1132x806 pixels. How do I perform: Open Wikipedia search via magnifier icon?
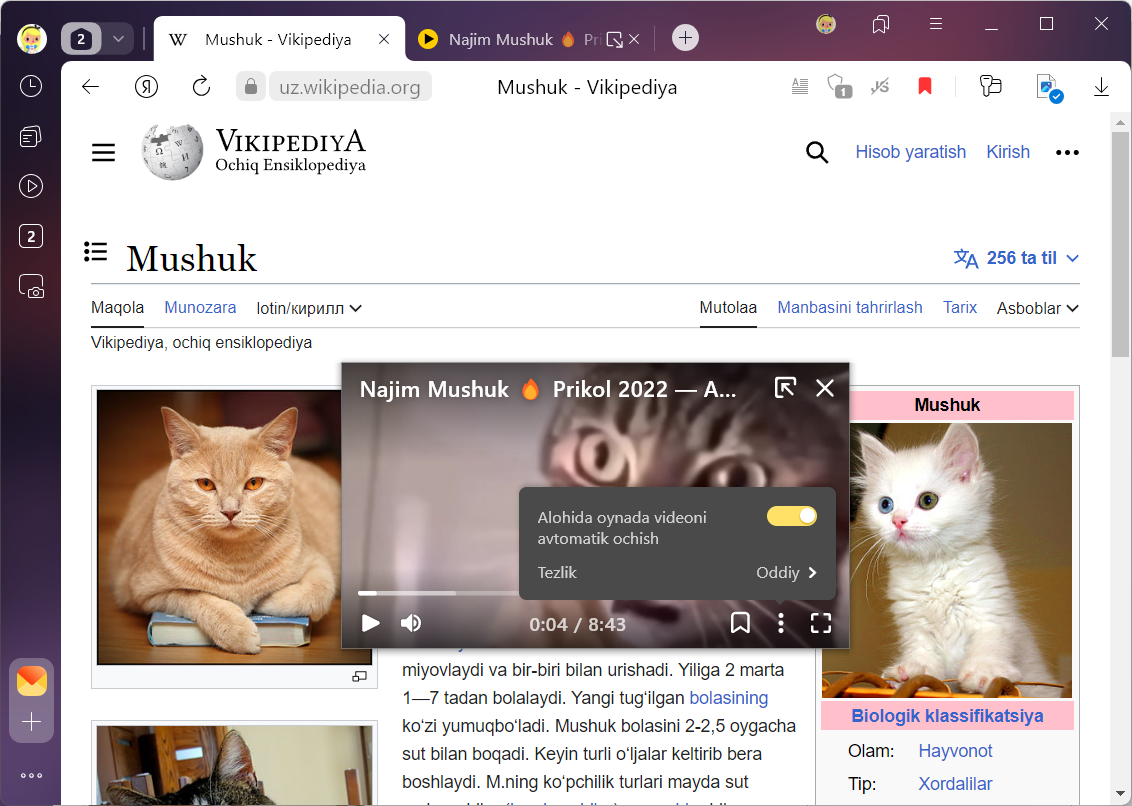tap(817, 152)
